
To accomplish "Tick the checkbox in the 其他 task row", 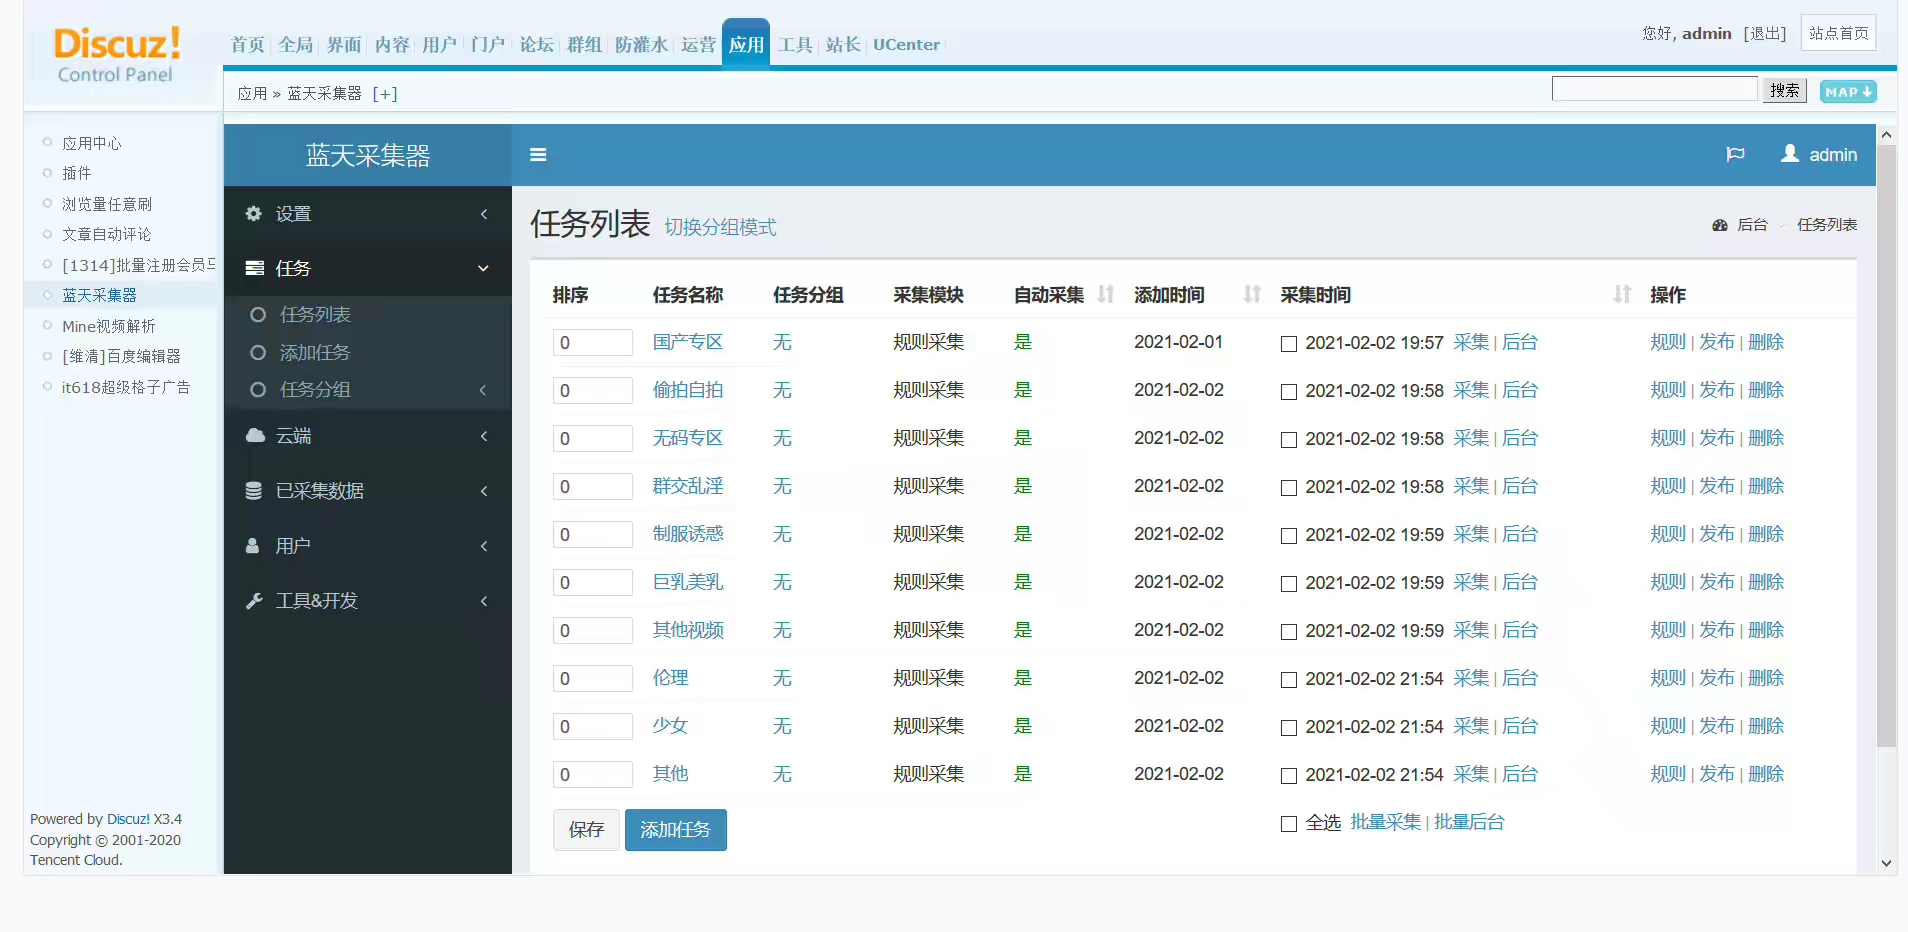I will 1289,776.
